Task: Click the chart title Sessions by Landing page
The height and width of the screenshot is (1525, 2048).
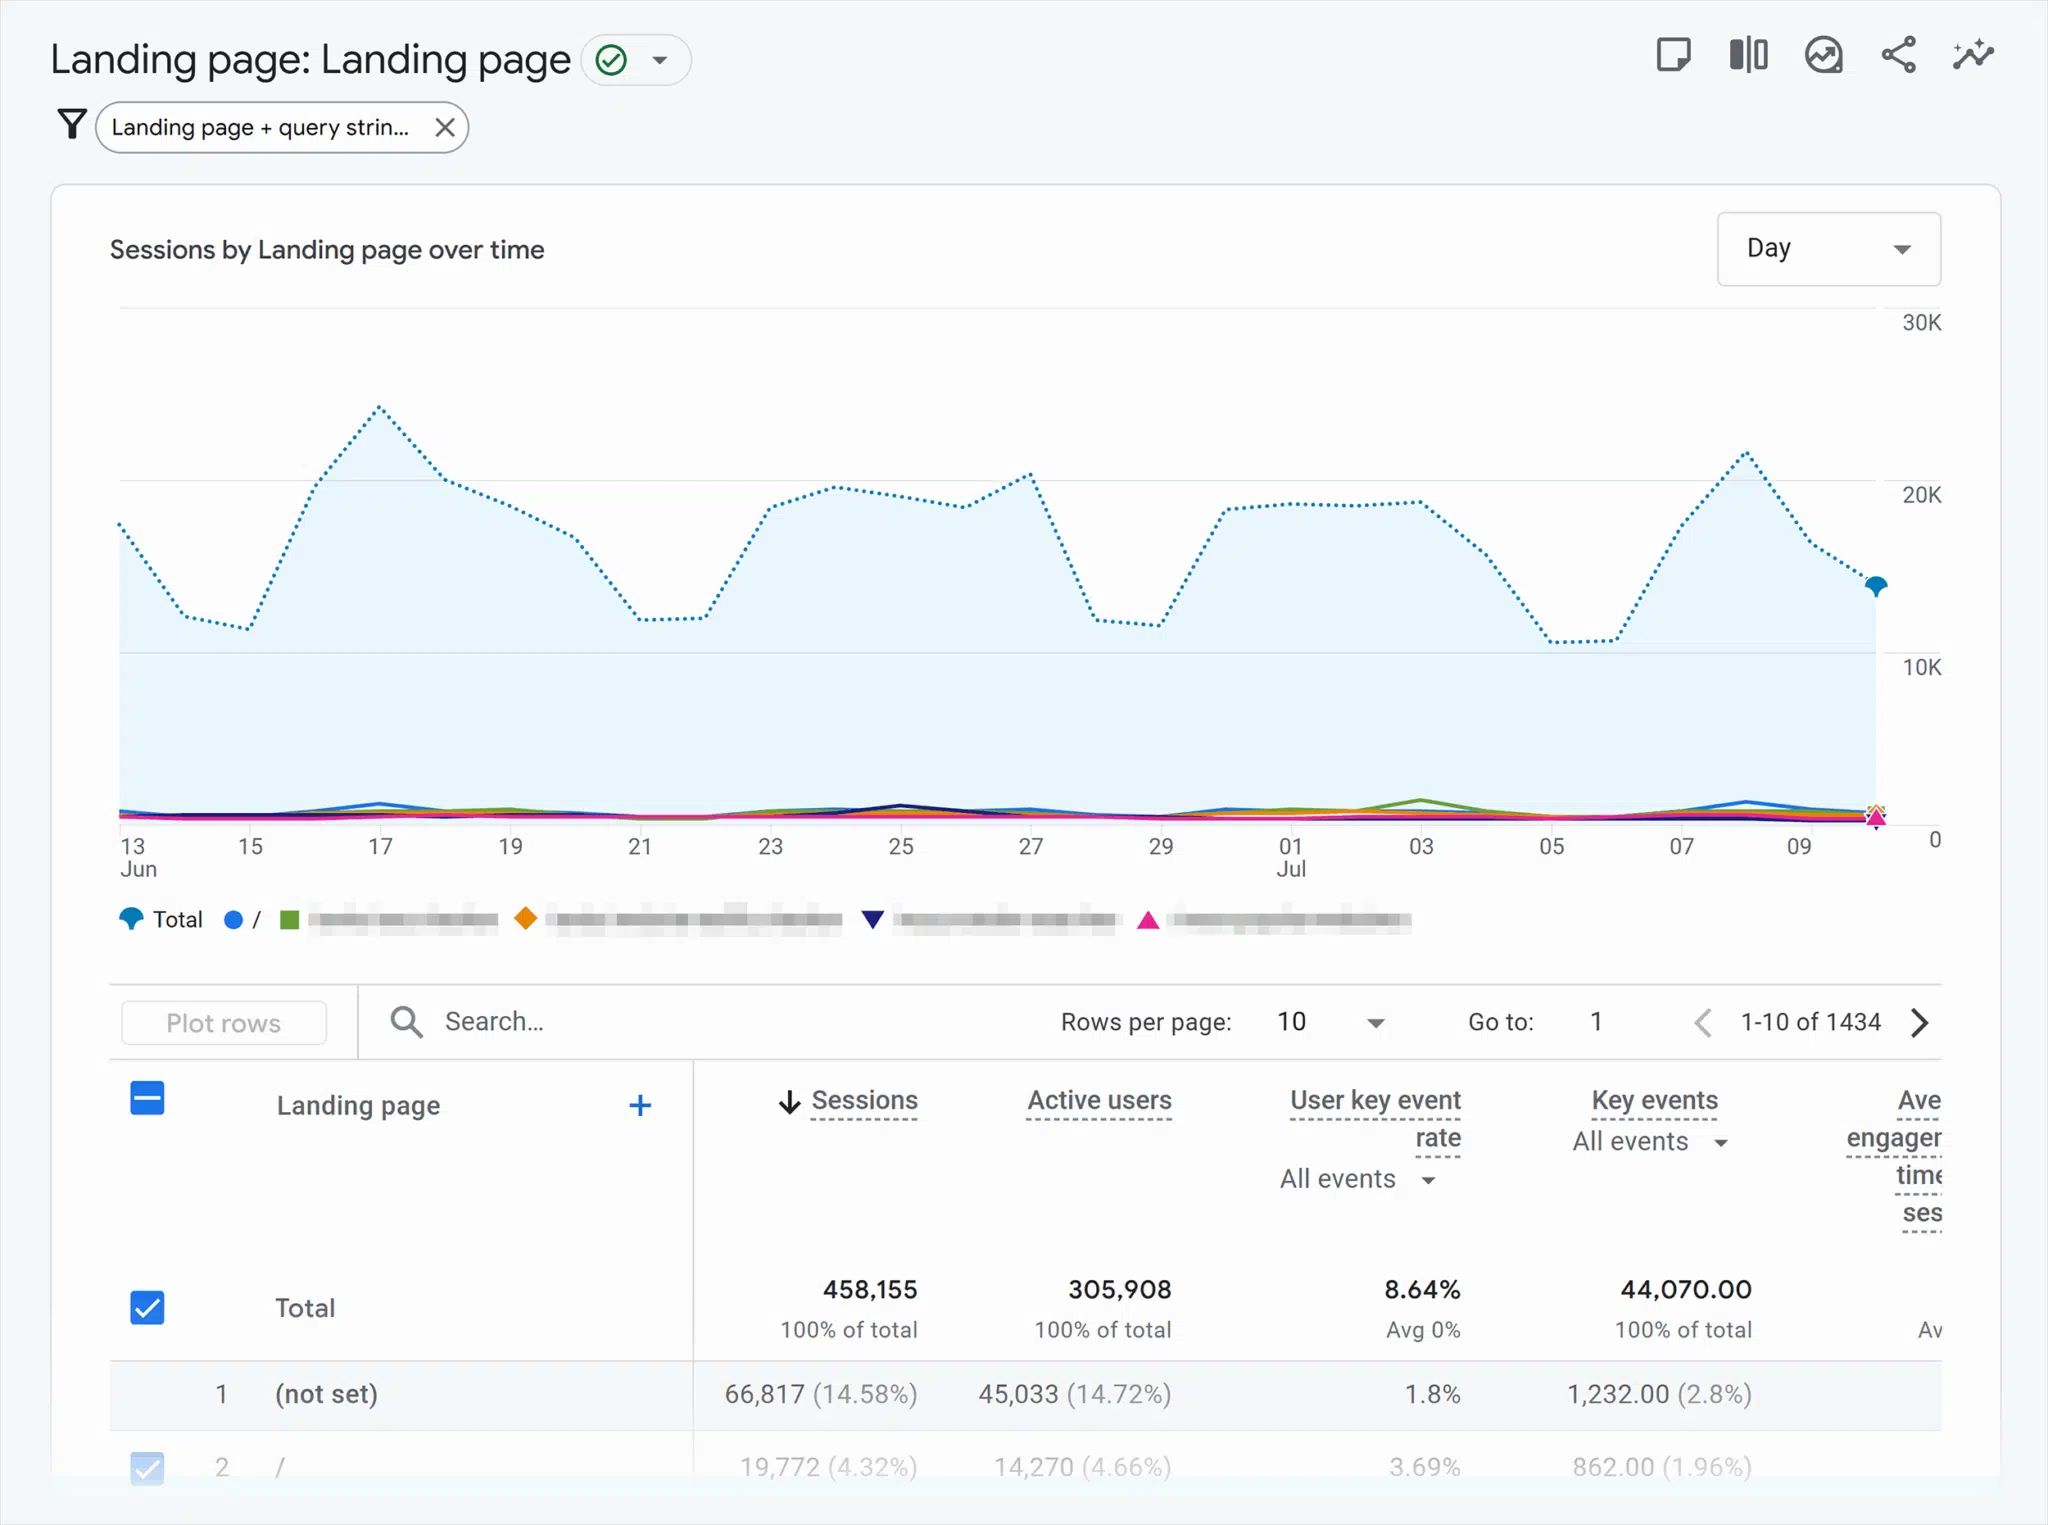Action: (x=327, y=249)
